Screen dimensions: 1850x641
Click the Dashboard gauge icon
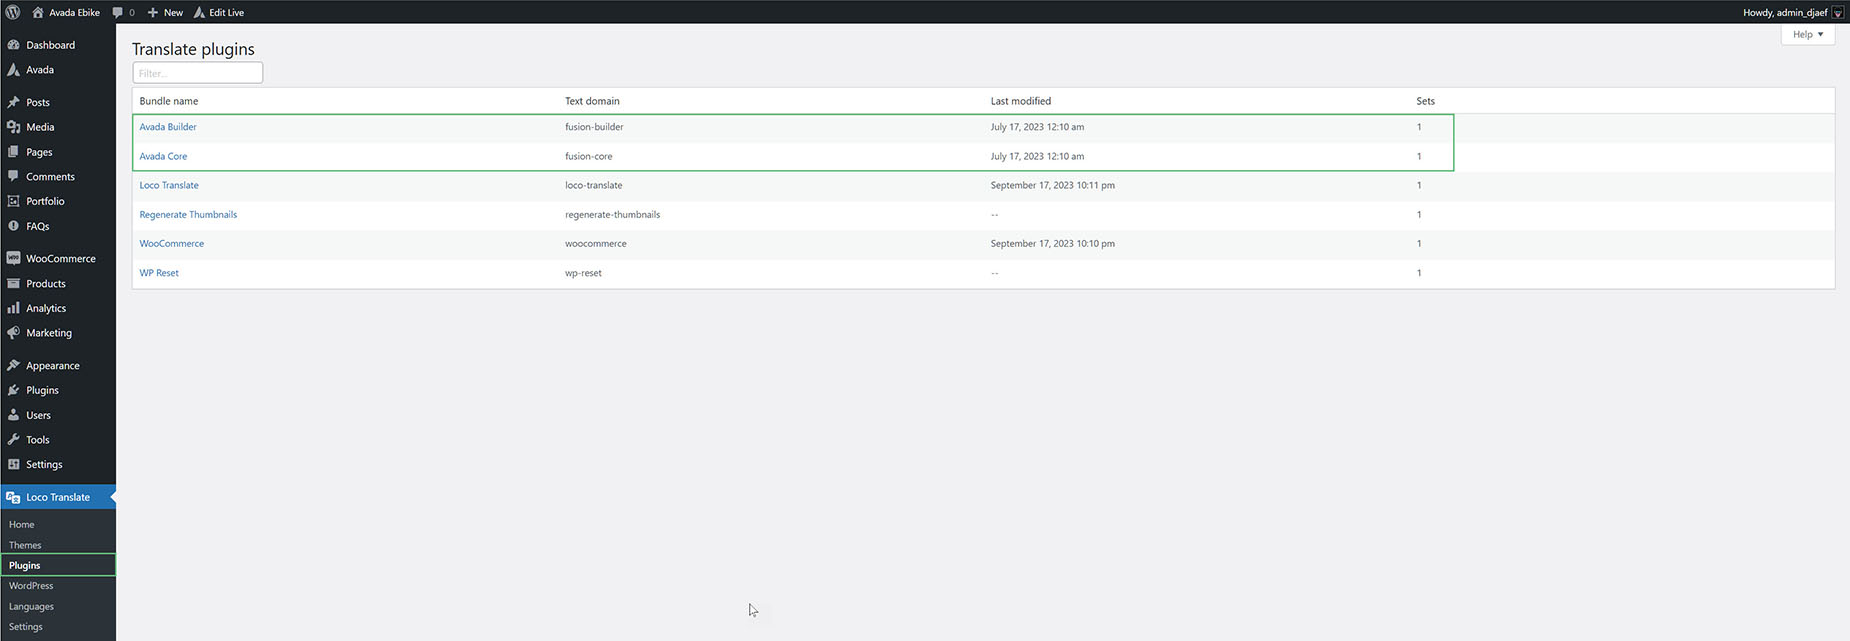point(13,45)
